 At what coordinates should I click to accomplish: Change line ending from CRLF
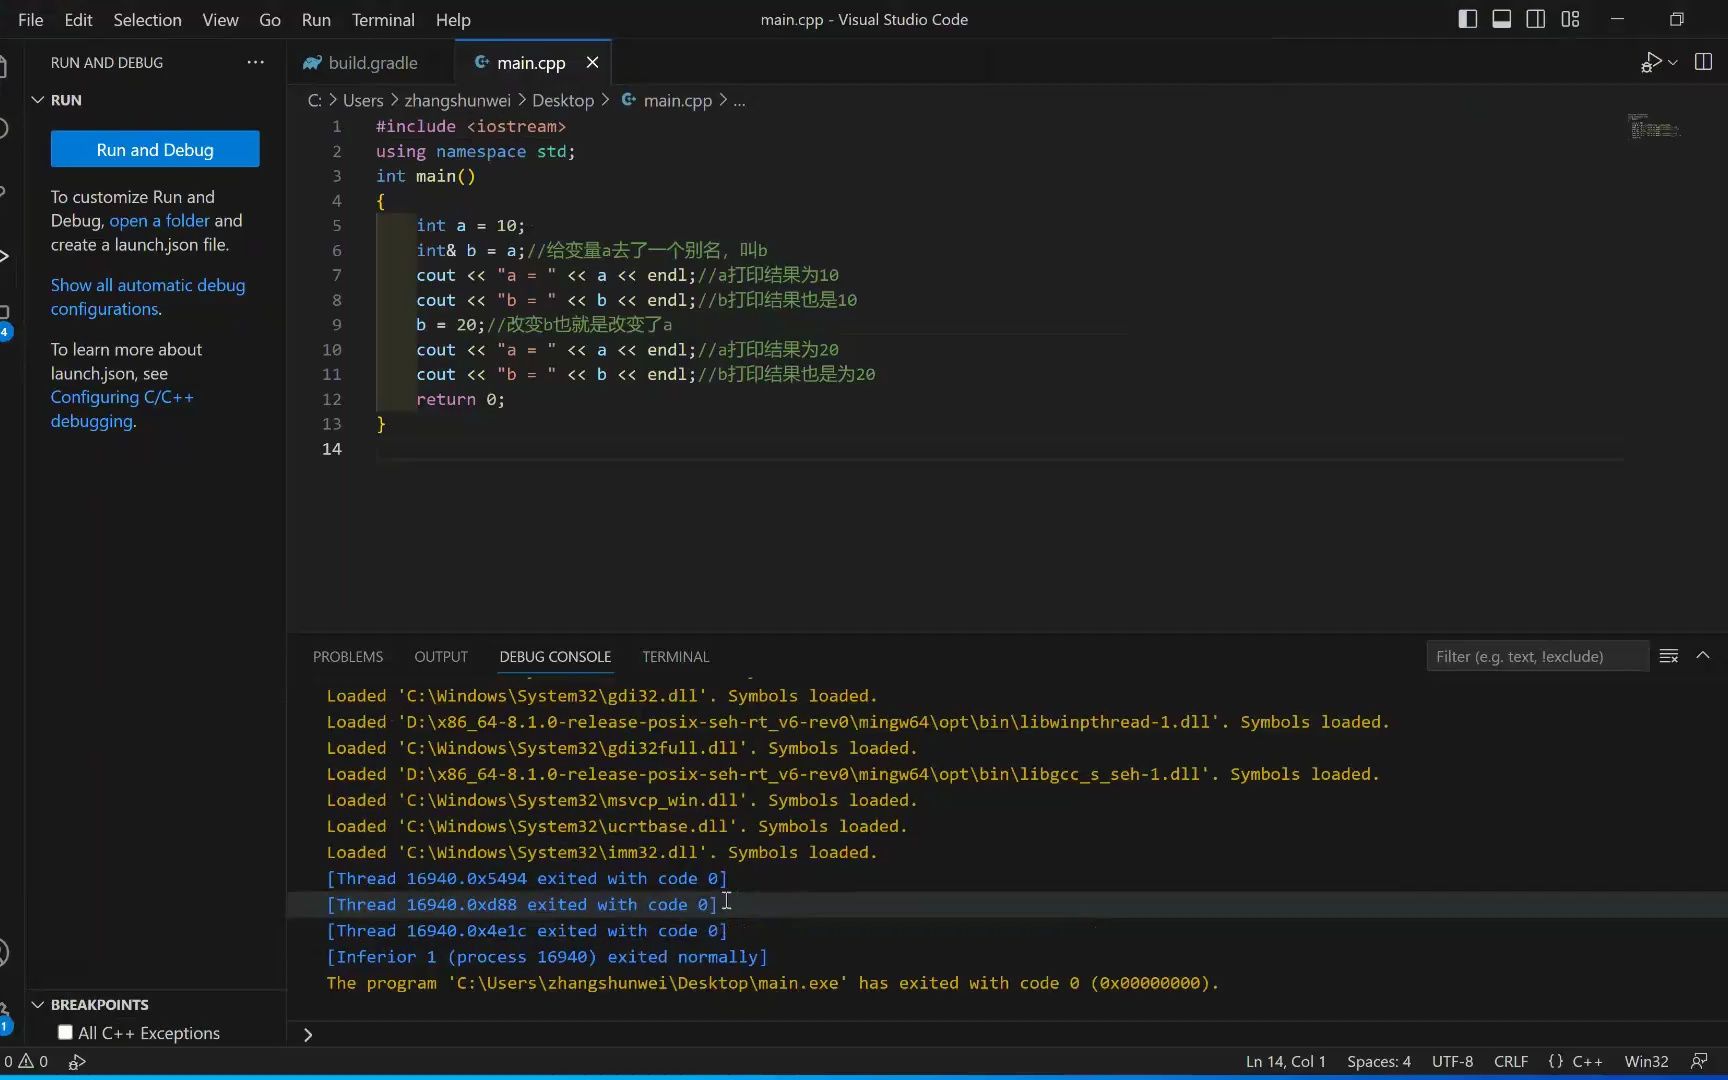[1511, 1061]
